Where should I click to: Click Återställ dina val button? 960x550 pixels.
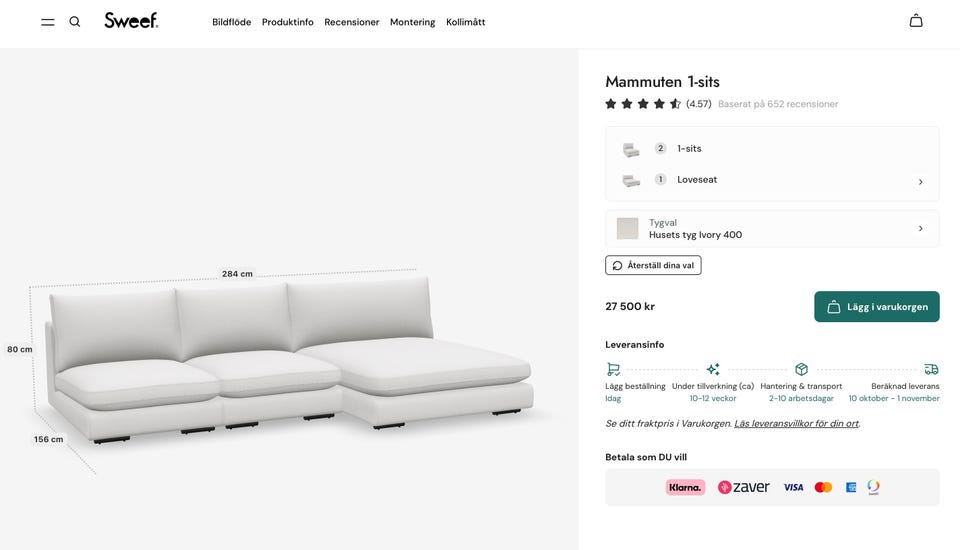[653, 265]
